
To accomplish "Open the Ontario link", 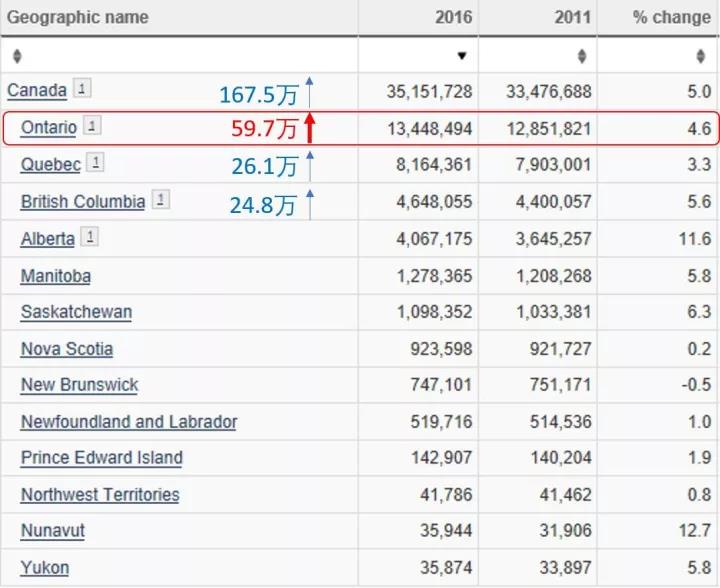I will click(49, 128).
